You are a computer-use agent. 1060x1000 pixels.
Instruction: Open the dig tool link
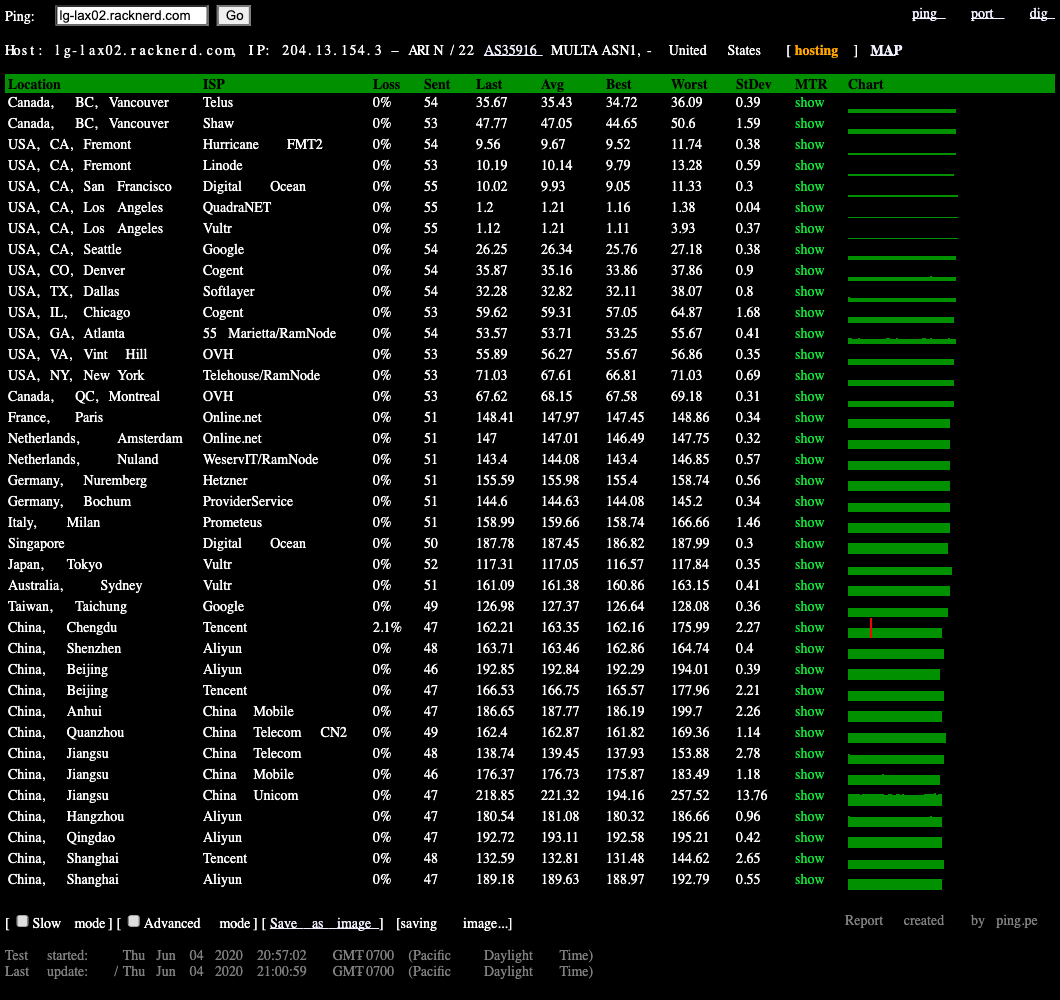click(x=1041, y=14)
